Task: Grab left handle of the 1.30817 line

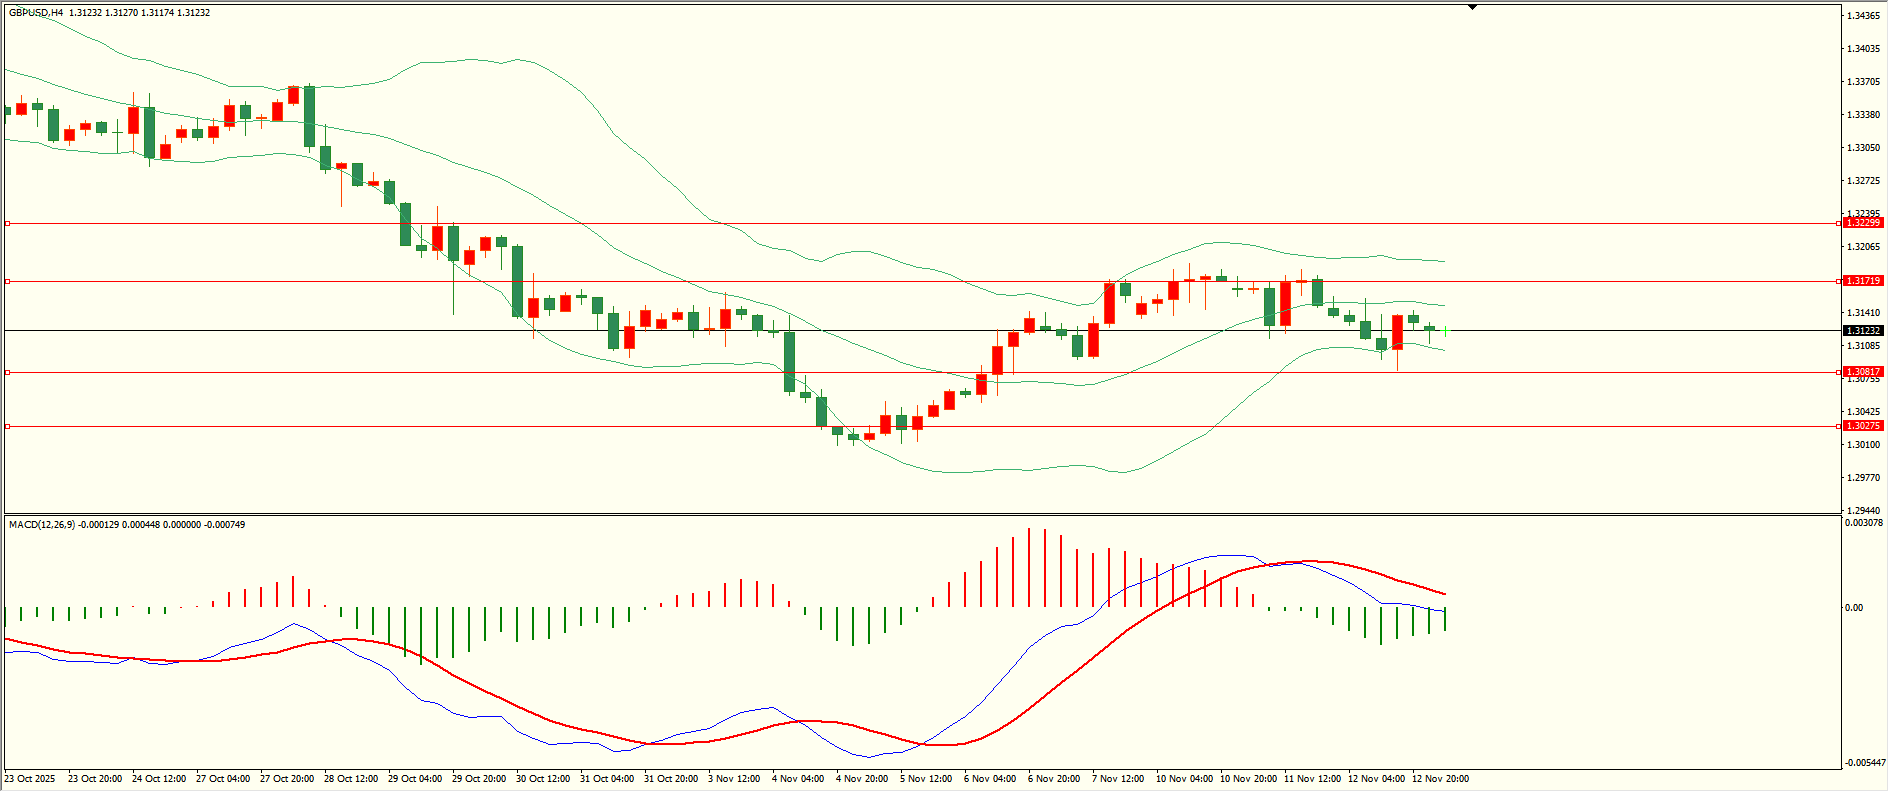Action: 7,372
